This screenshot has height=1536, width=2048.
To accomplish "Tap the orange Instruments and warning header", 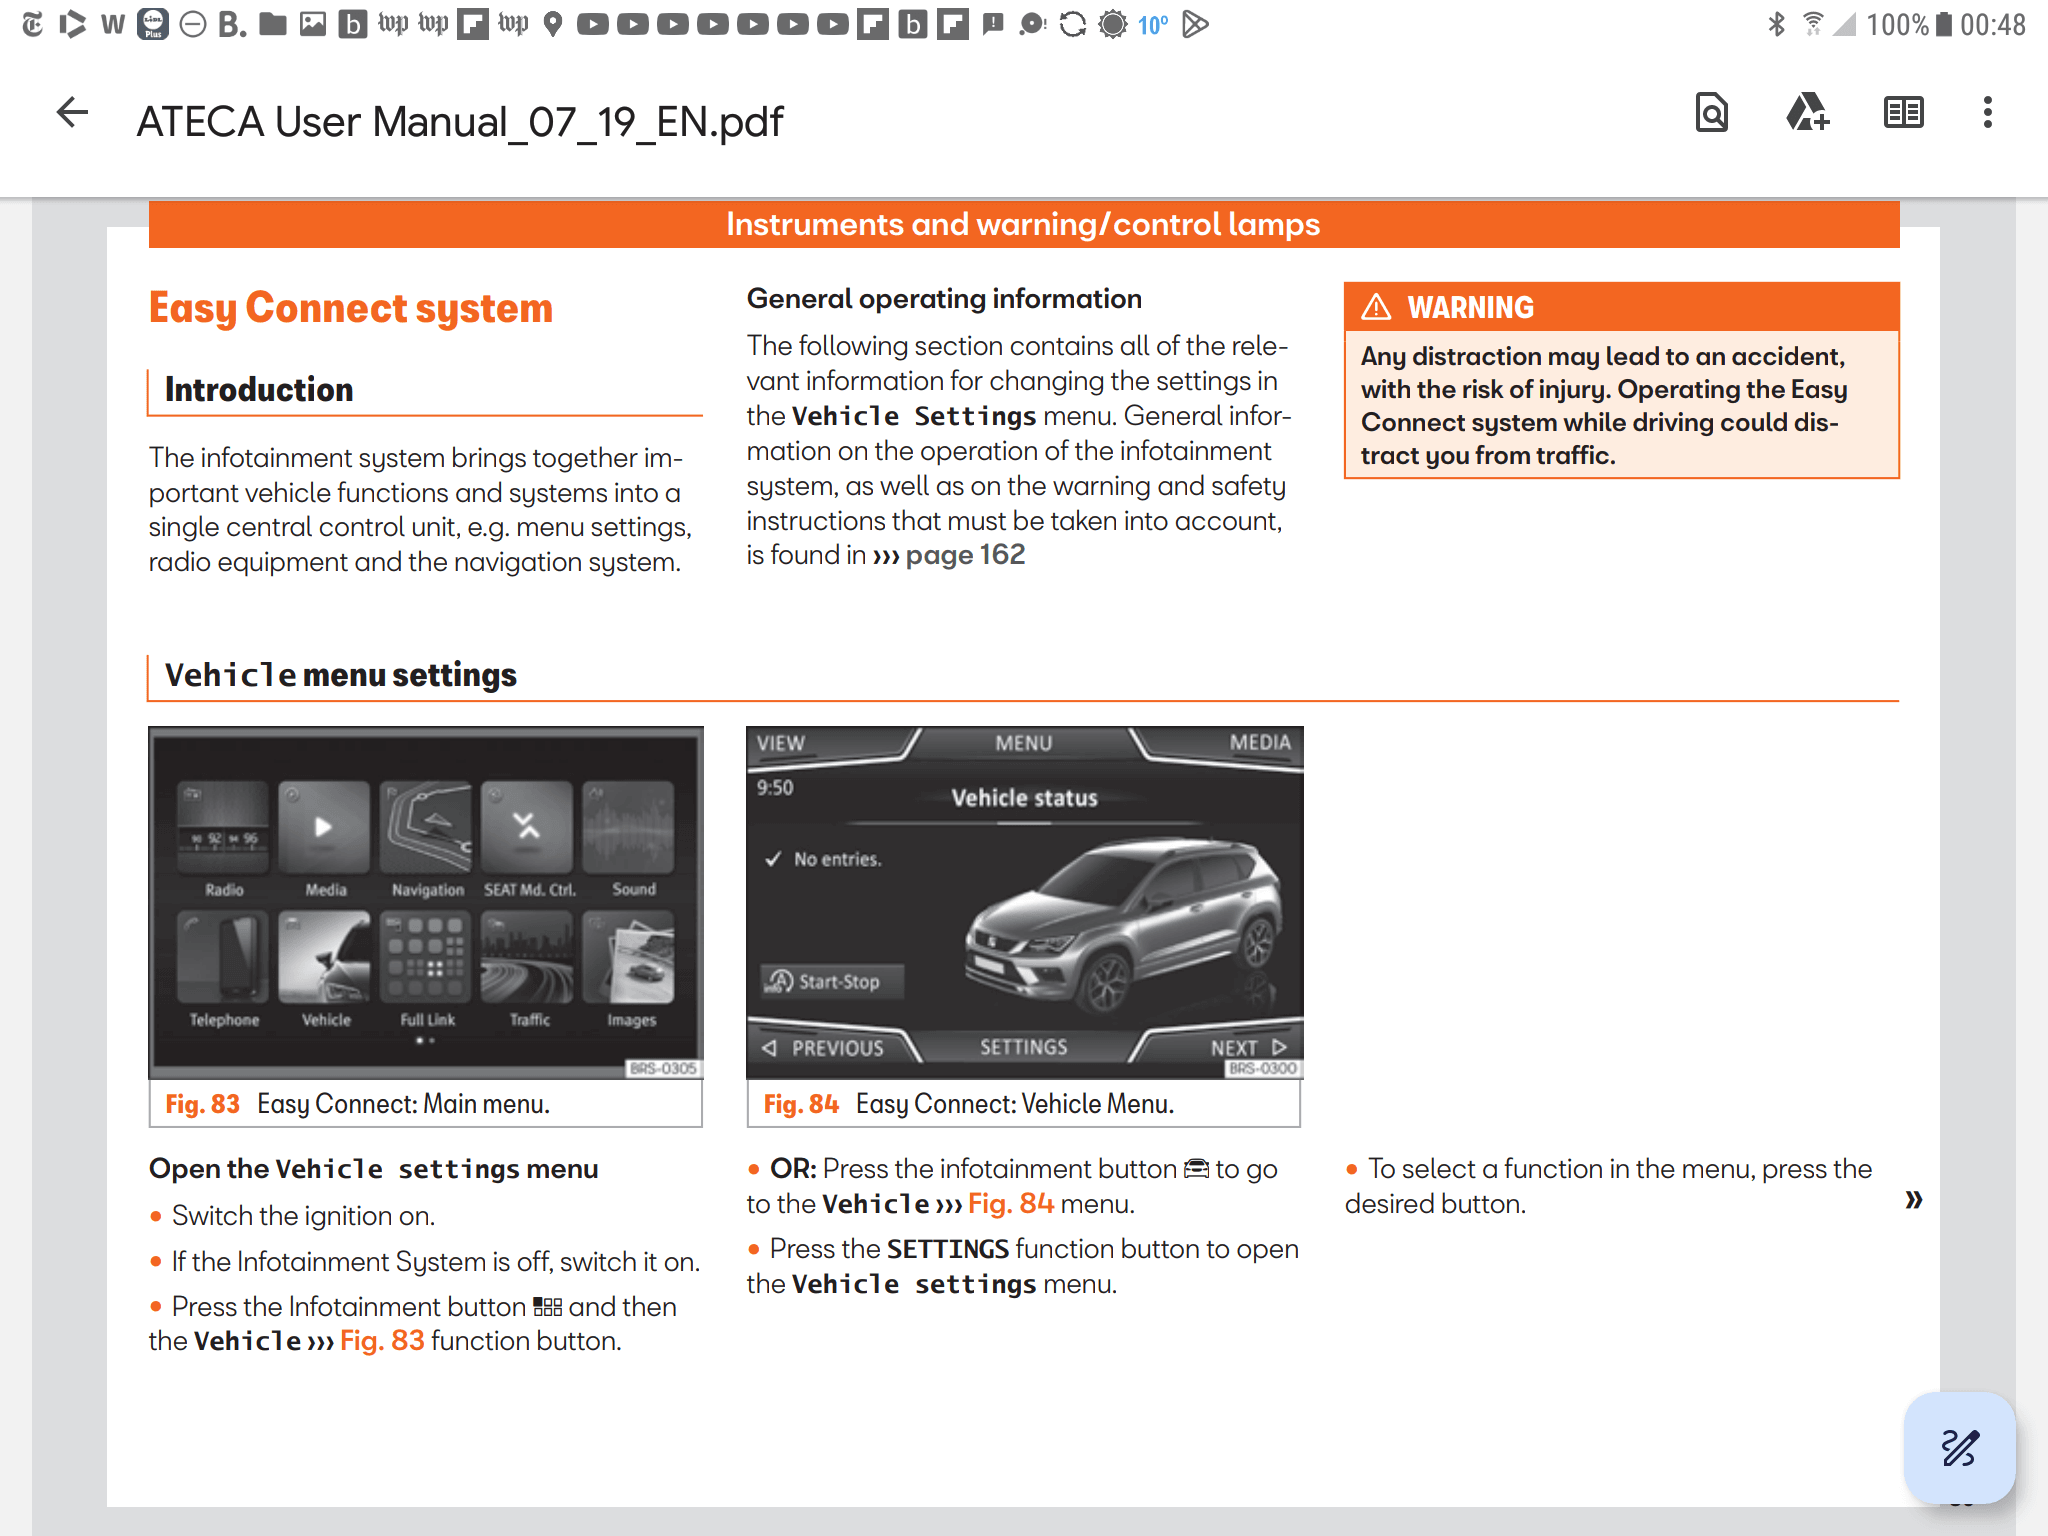I will pos(1023,225).
